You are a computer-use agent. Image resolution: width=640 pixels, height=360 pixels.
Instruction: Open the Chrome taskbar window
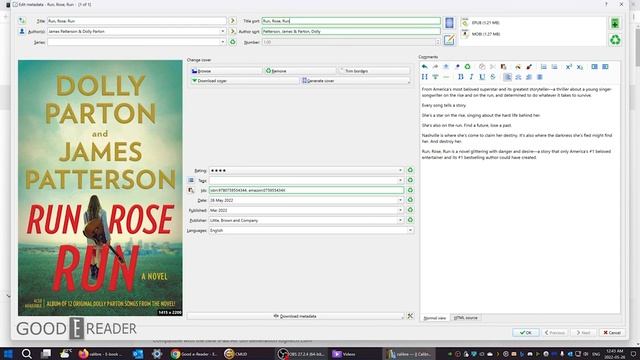pos(194,354)
